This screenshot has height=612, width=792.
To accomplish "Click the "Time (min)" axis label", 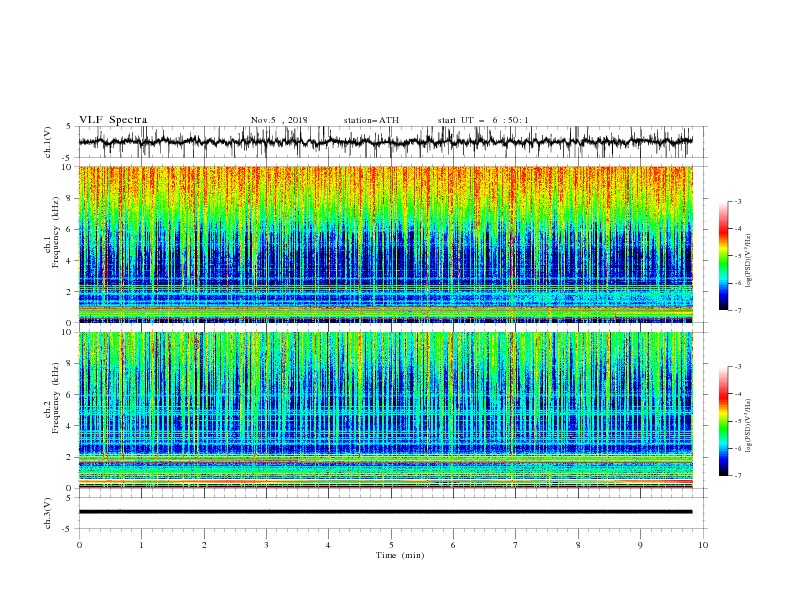I will 400,555.
